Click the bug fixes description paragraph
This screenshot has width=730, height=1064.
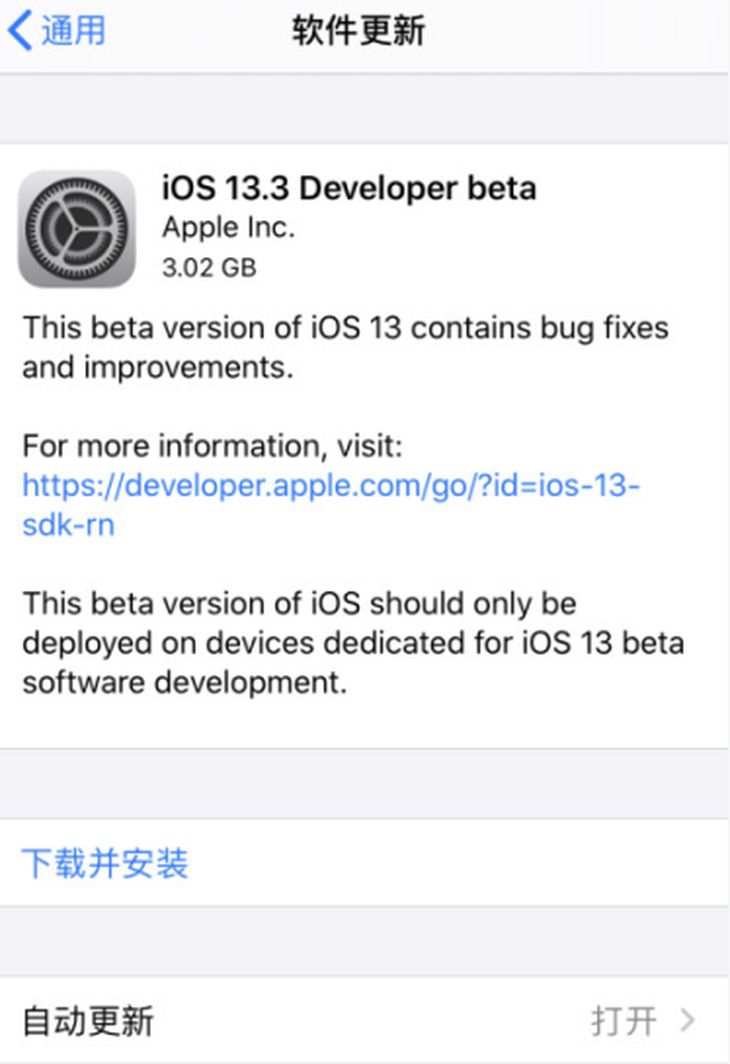345,347
